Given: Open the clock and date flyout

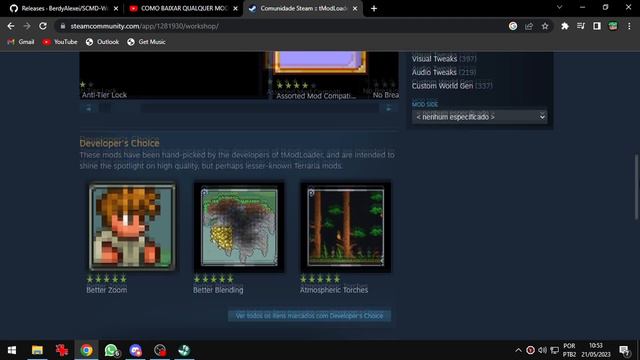Looking at the screenshot, I should pos(596,350).
